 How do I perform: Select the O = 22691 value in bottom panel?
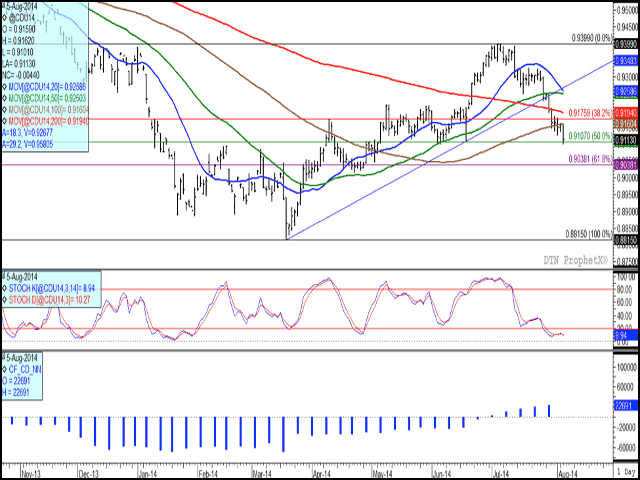click(x=16, y=381)
